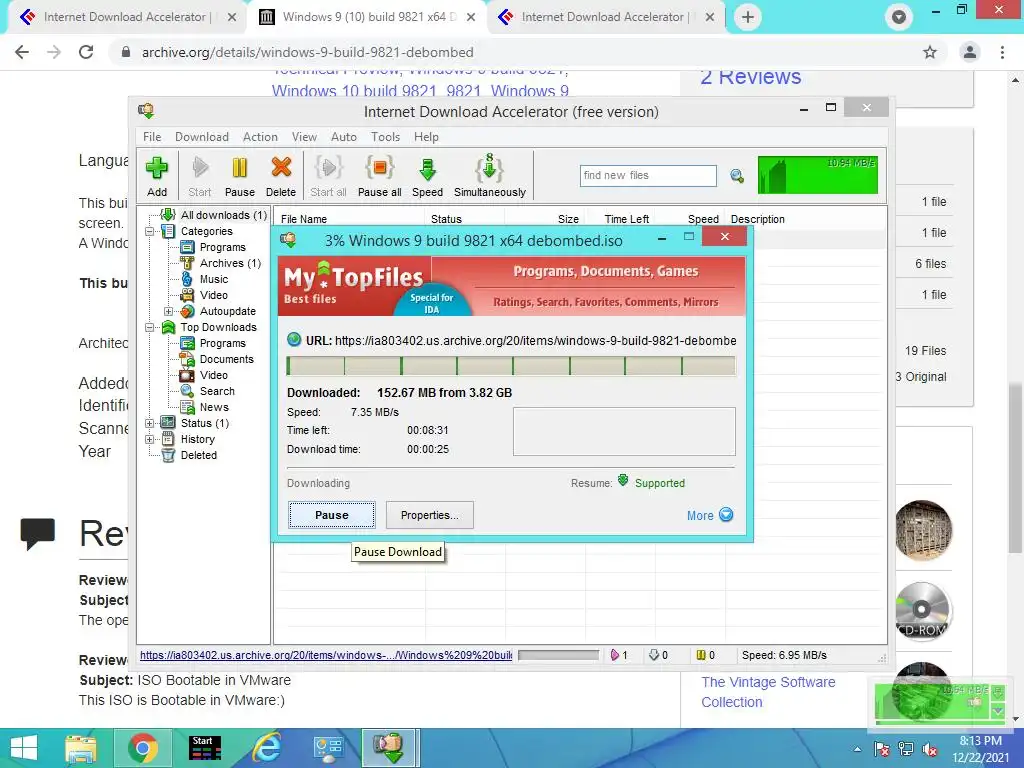The height and width of the screenshot is (768, 1024).
Task: Click the address bar URL
Action: pyautogui.click(x=308, y=52)
